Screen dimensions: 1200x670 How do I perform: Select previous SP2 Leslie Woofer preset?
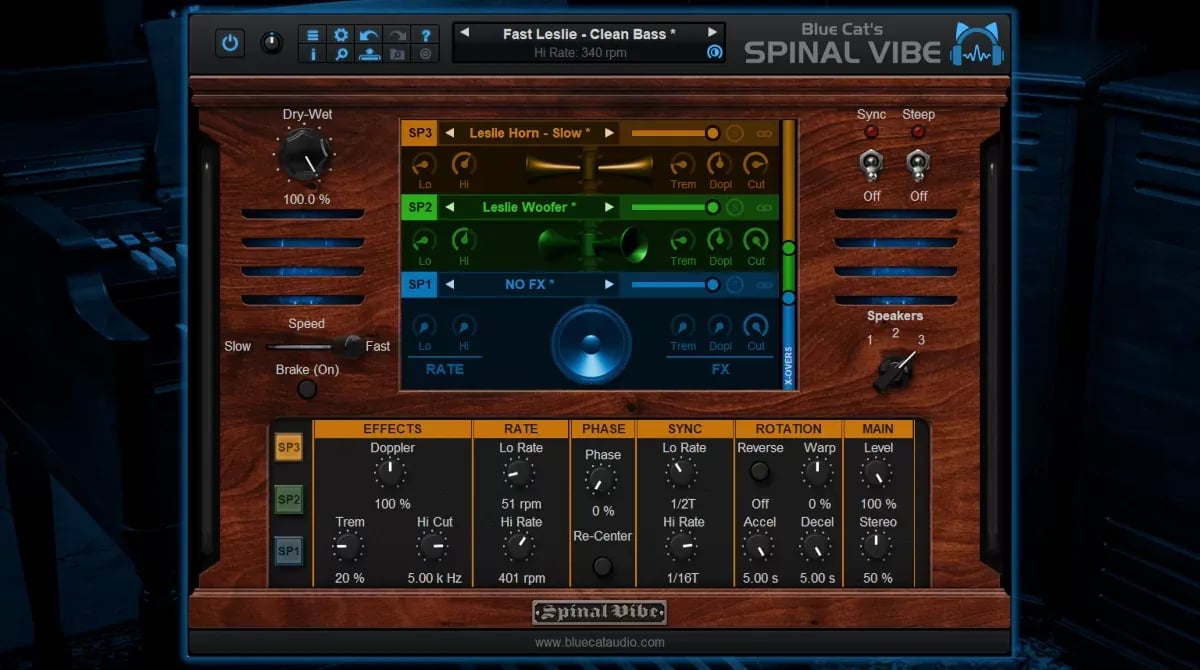tap(450, 207)
